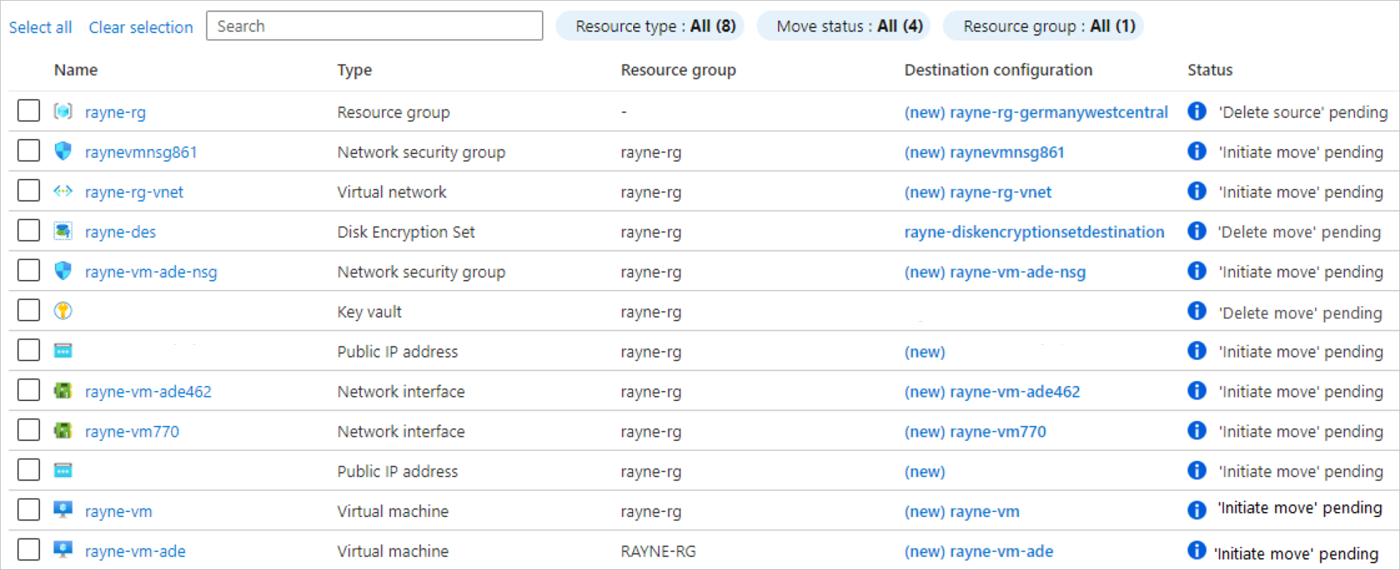
Task: Click info icon for rayne-rg status
Action: 1196,112
